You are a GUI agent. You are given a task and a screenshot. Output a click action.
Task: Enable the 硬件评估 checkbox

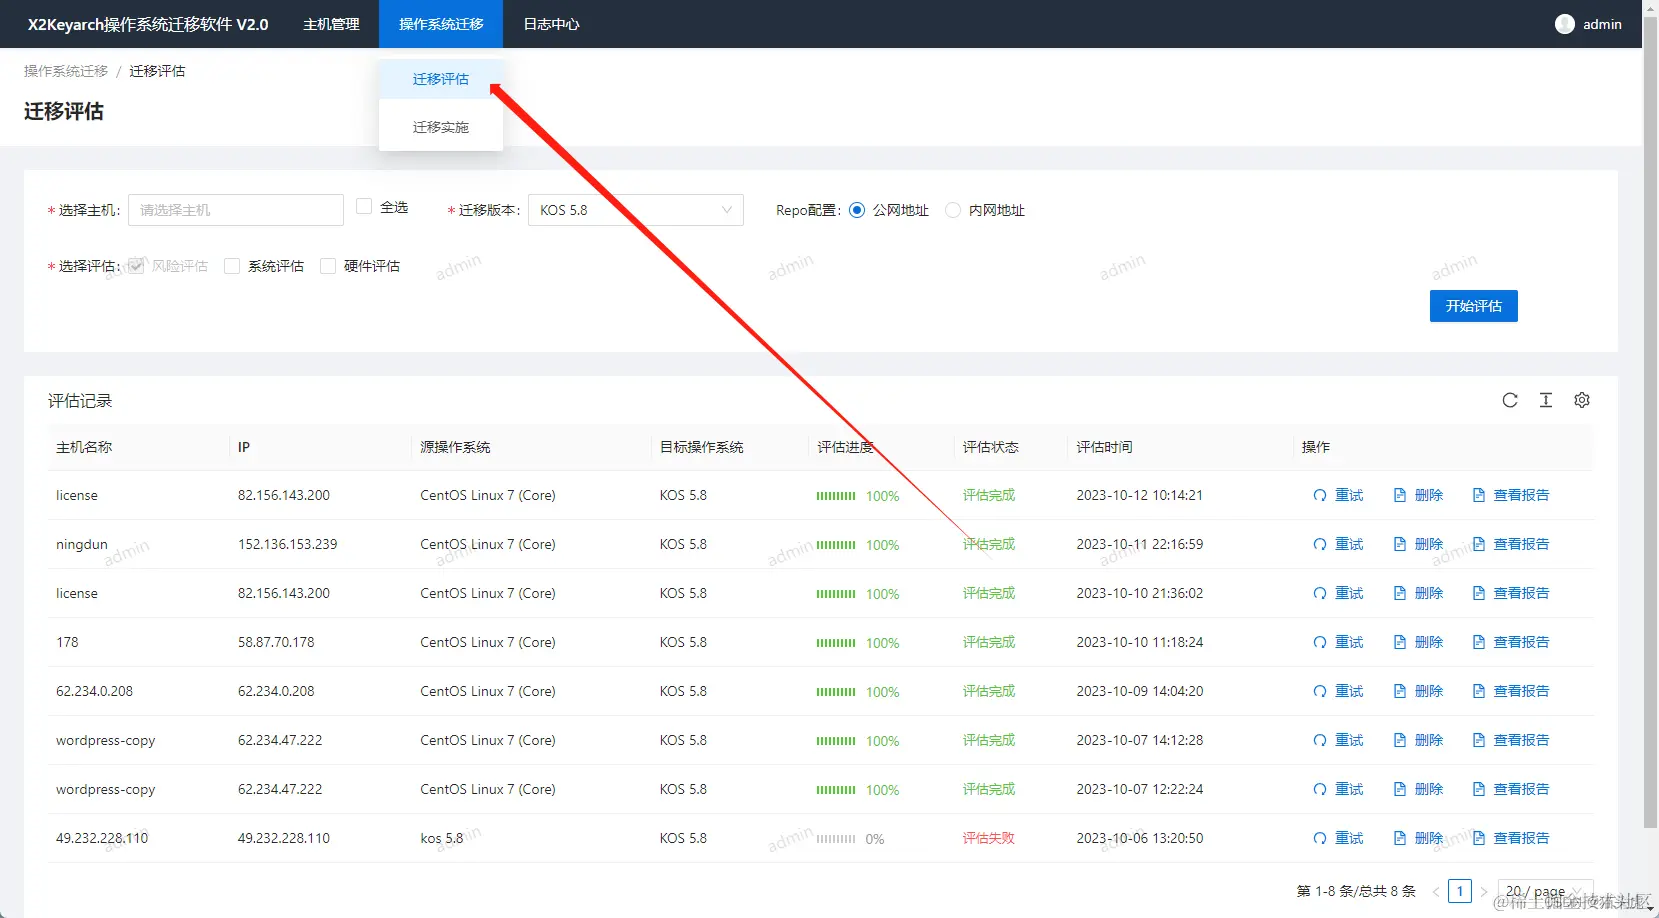[x=328, y=266]
